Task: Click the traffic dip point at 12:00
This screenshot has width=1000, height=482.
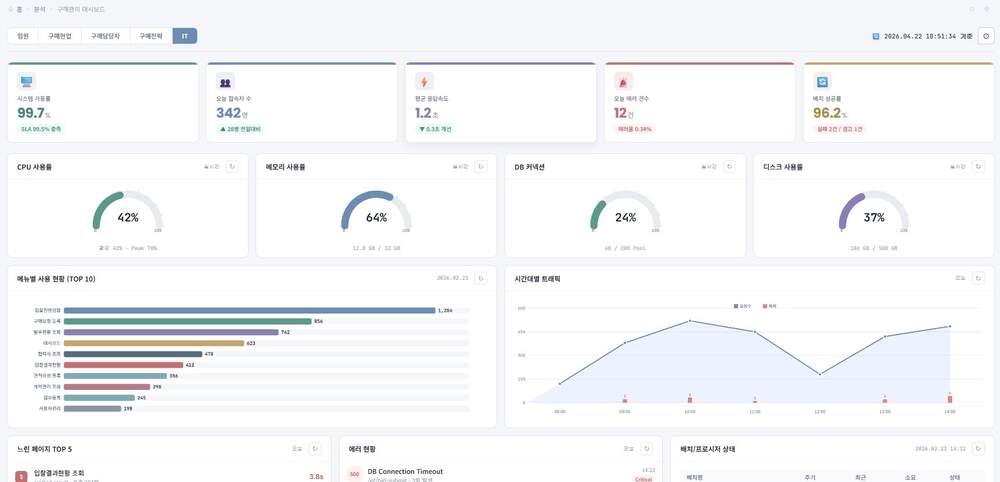Action: coord(820,374)
